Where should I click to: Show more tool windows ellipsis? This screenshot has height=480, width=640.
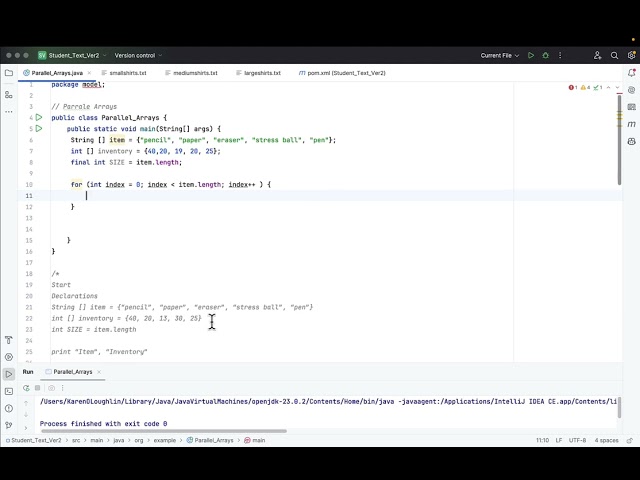point(9,111)
